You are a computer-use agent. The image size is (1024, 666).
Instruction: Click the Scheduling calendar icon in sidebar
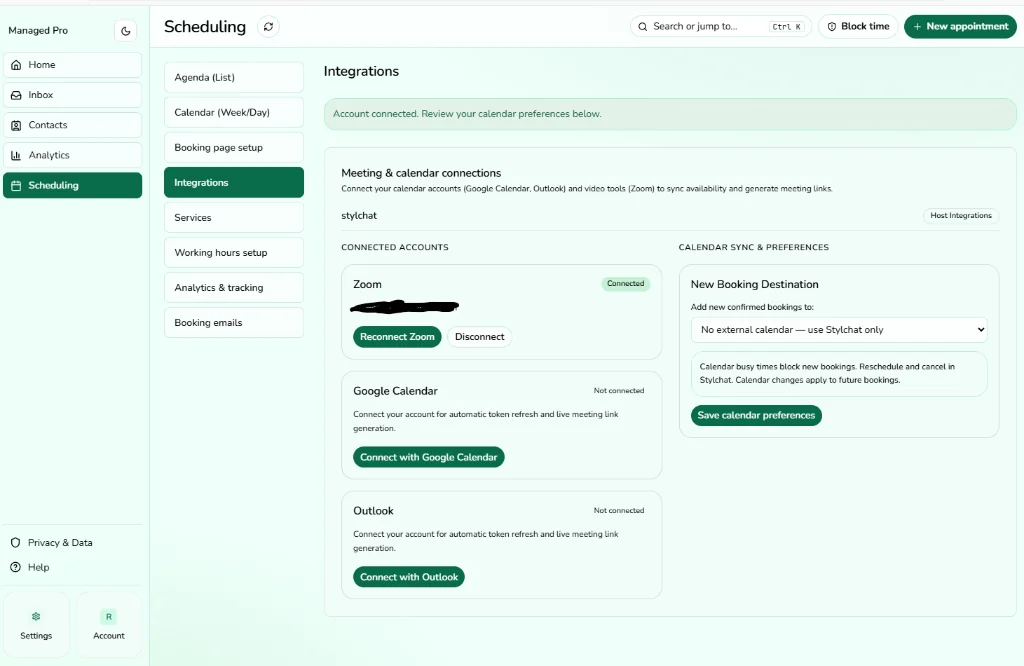point(16,185)
